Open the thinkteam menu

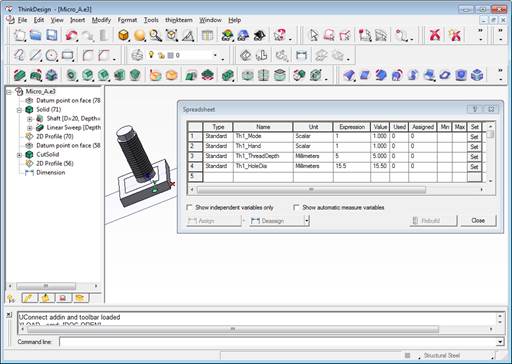[x=179, y=20]
